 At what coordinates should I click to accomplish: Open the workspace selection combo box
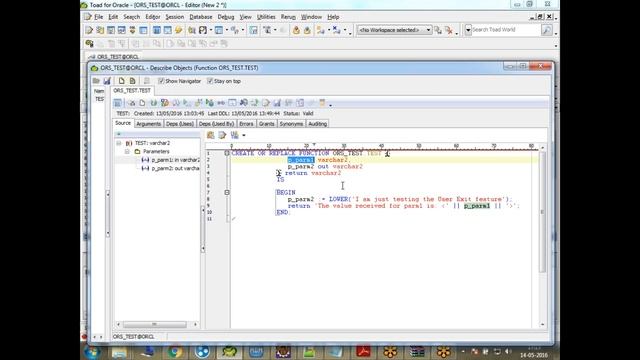(394, 30)
